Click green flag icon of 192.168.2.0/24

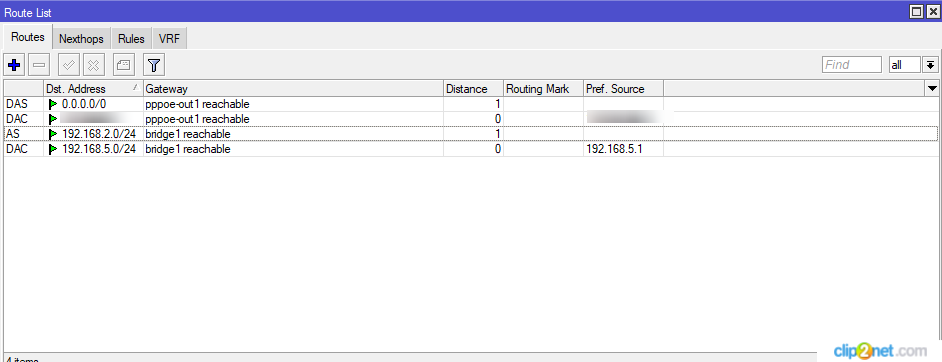click(x=53, y=134)
